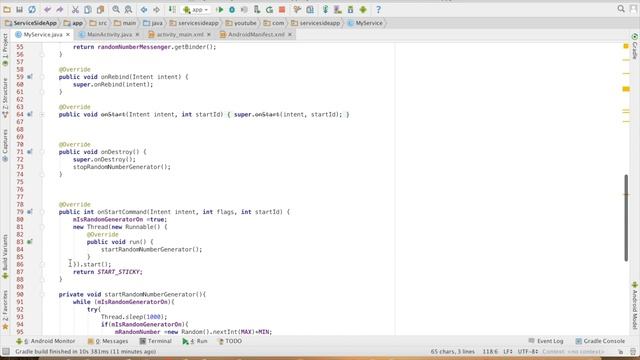640x360 pixels.
Task: Open the Captures sidebar tab
Action: pos(5,146)
